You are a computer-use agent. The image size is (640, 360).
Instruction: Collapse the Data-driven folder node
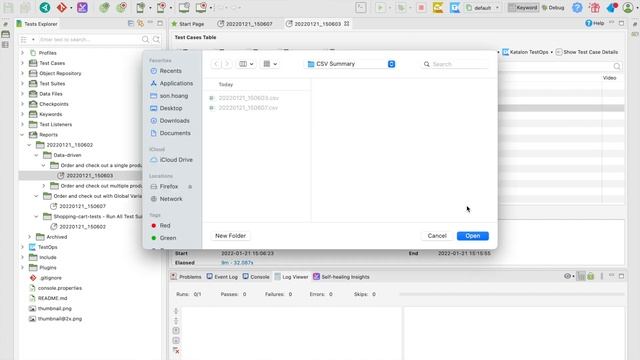pyautogui.click(x=36, y=155)
